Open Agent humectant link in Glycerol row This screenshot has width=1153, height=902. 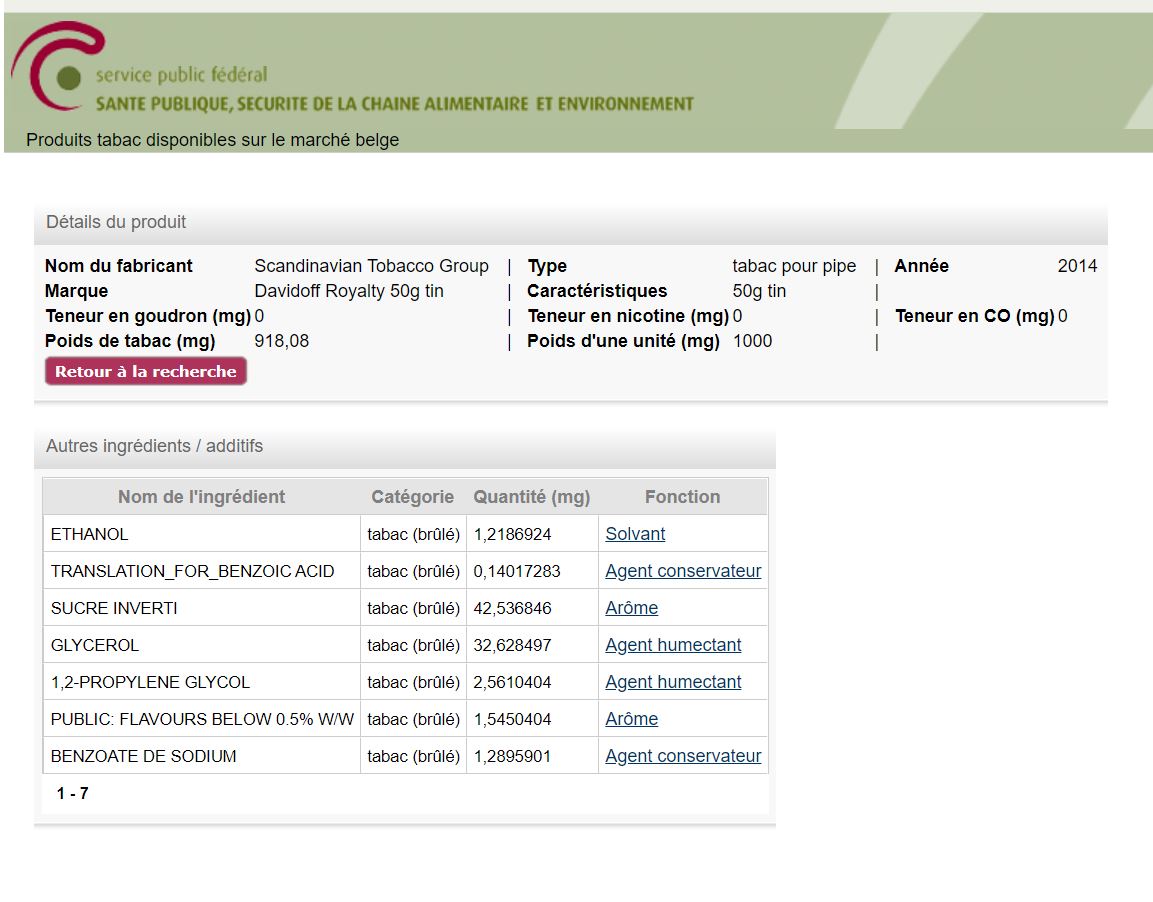(673, 645)
